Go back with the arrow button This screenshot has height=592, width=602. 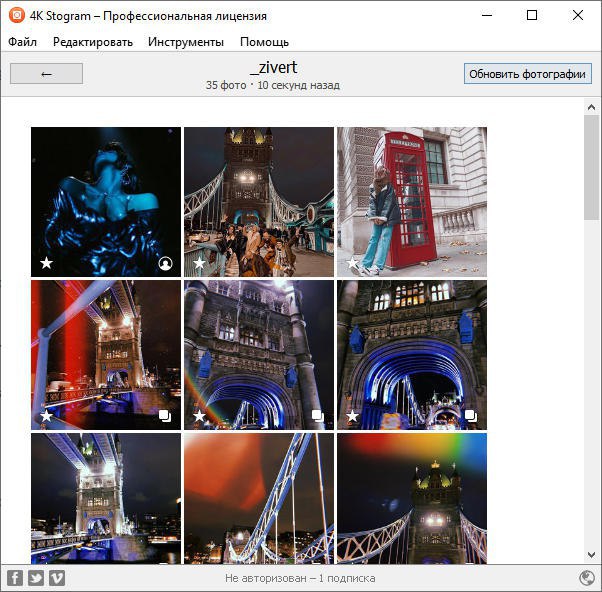tap(46, 74)
